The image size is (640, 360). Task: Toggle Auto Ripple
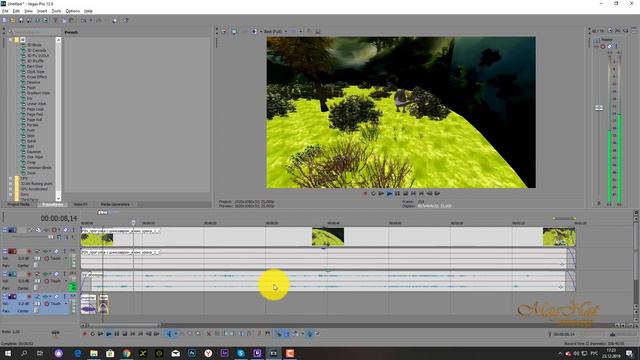coord(296,334)
